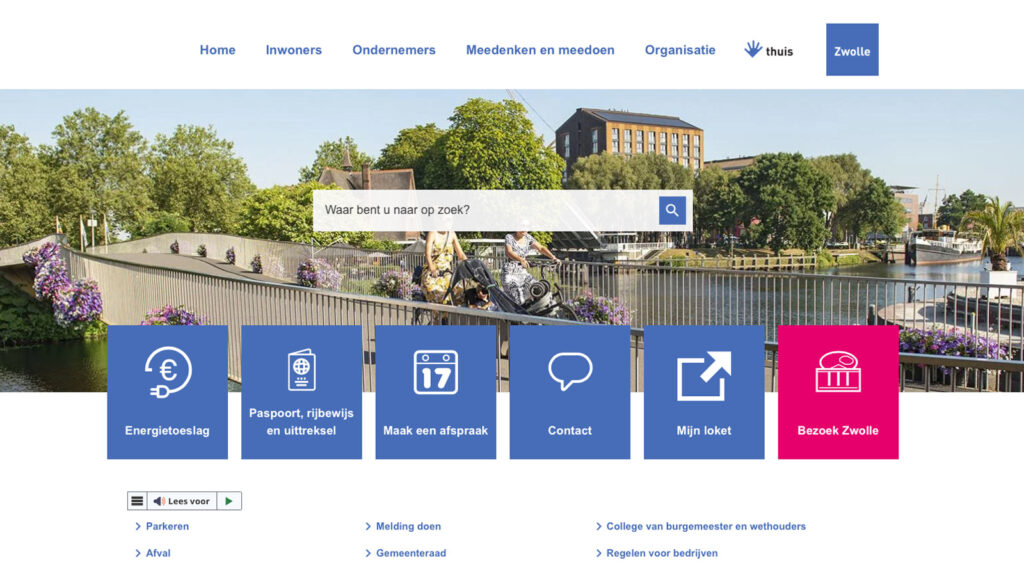Image resolution: width=1024 pixels, height=576 pixels.
Task: Open the Gemeenteraad link
Action: tap(411, 553)
